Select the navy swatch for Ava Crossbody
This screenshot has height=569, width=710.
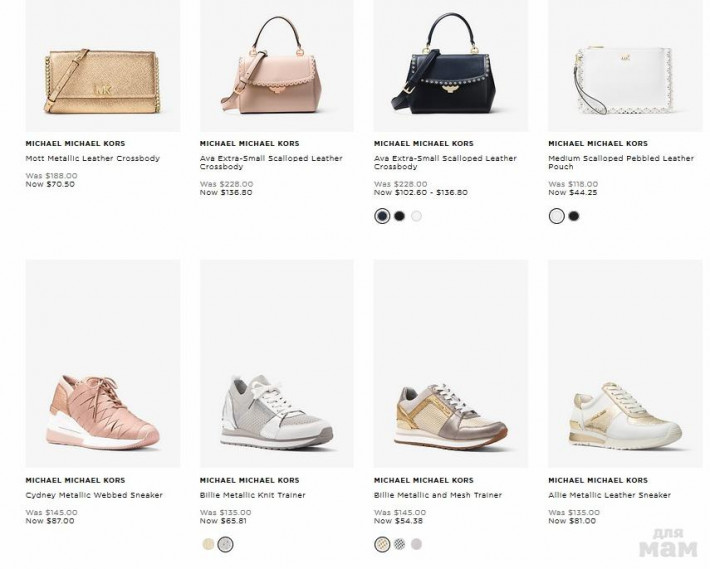tap(382, 215)
